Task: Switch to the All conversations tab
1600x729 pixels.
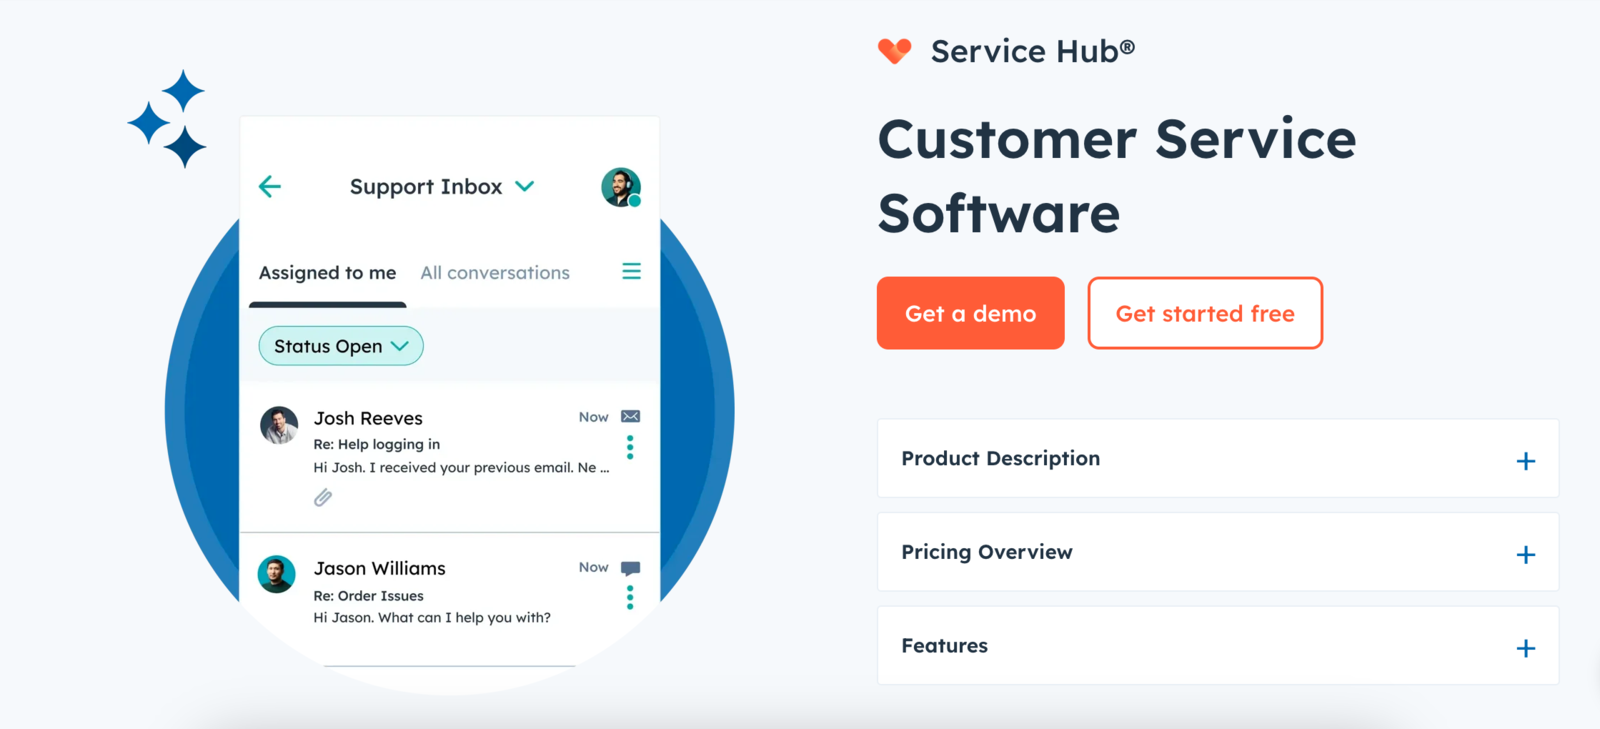Action: 495,273
